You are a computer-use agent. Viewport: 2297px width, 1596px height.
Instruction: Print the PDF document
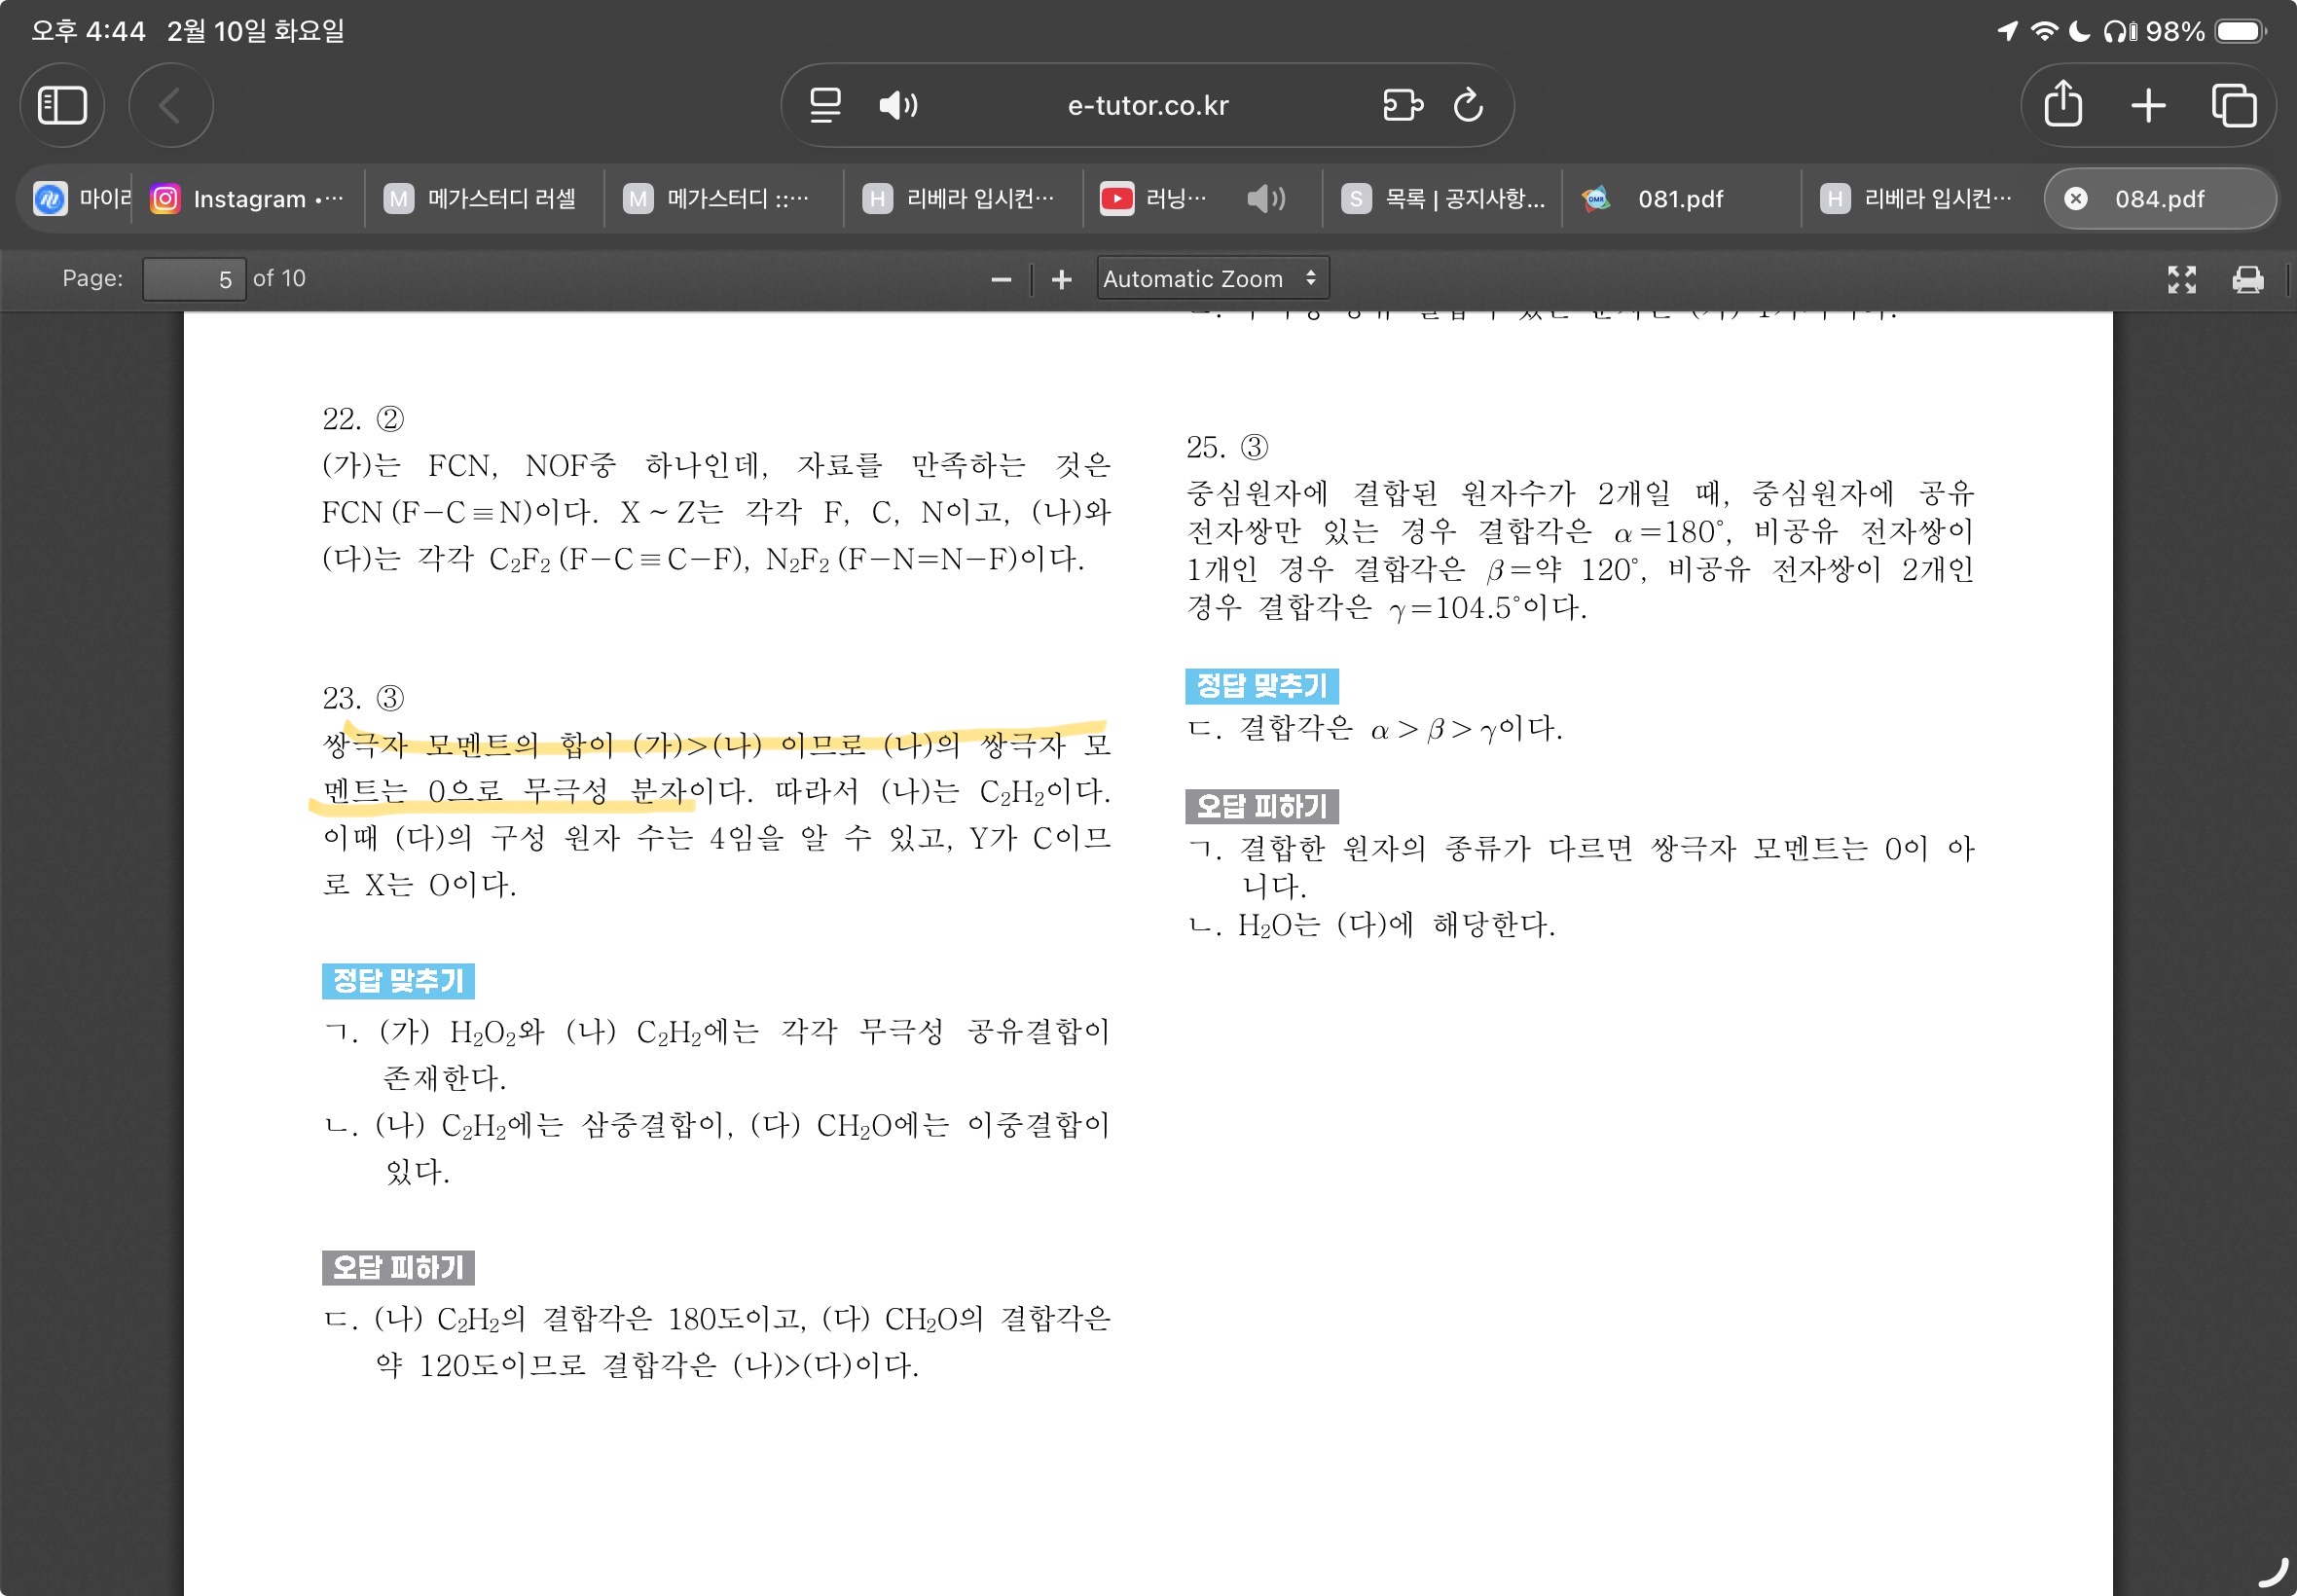[2247, 280]
